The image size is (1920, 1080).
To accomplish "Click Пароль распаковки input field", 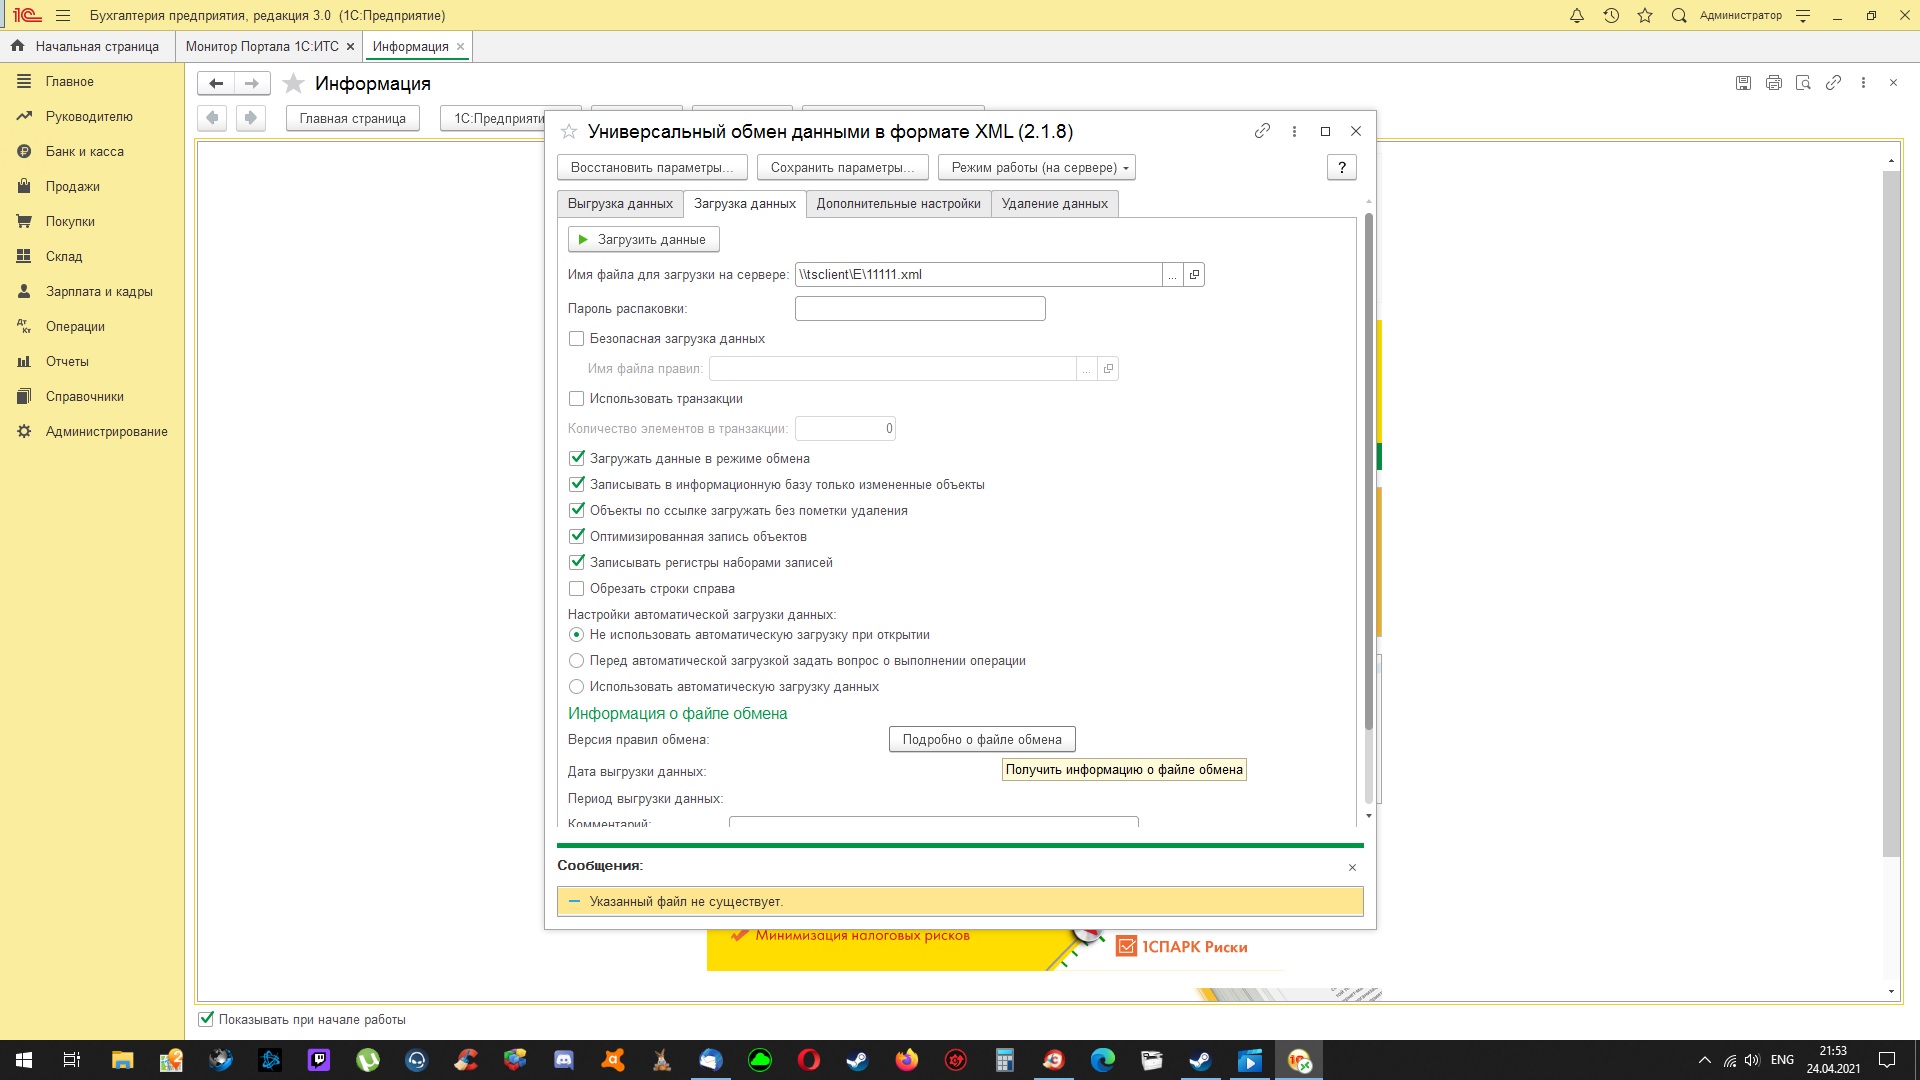I will point(920,309).
